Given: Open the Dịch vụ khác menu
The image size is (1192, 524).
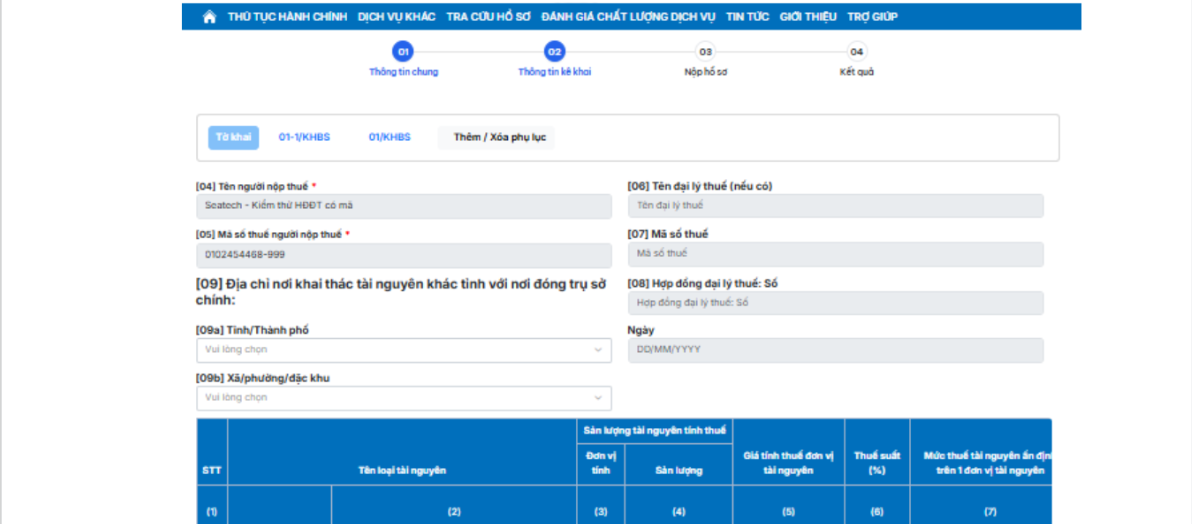Looking at the screenshot, I should pyautogui.click(x=396, y=17).
